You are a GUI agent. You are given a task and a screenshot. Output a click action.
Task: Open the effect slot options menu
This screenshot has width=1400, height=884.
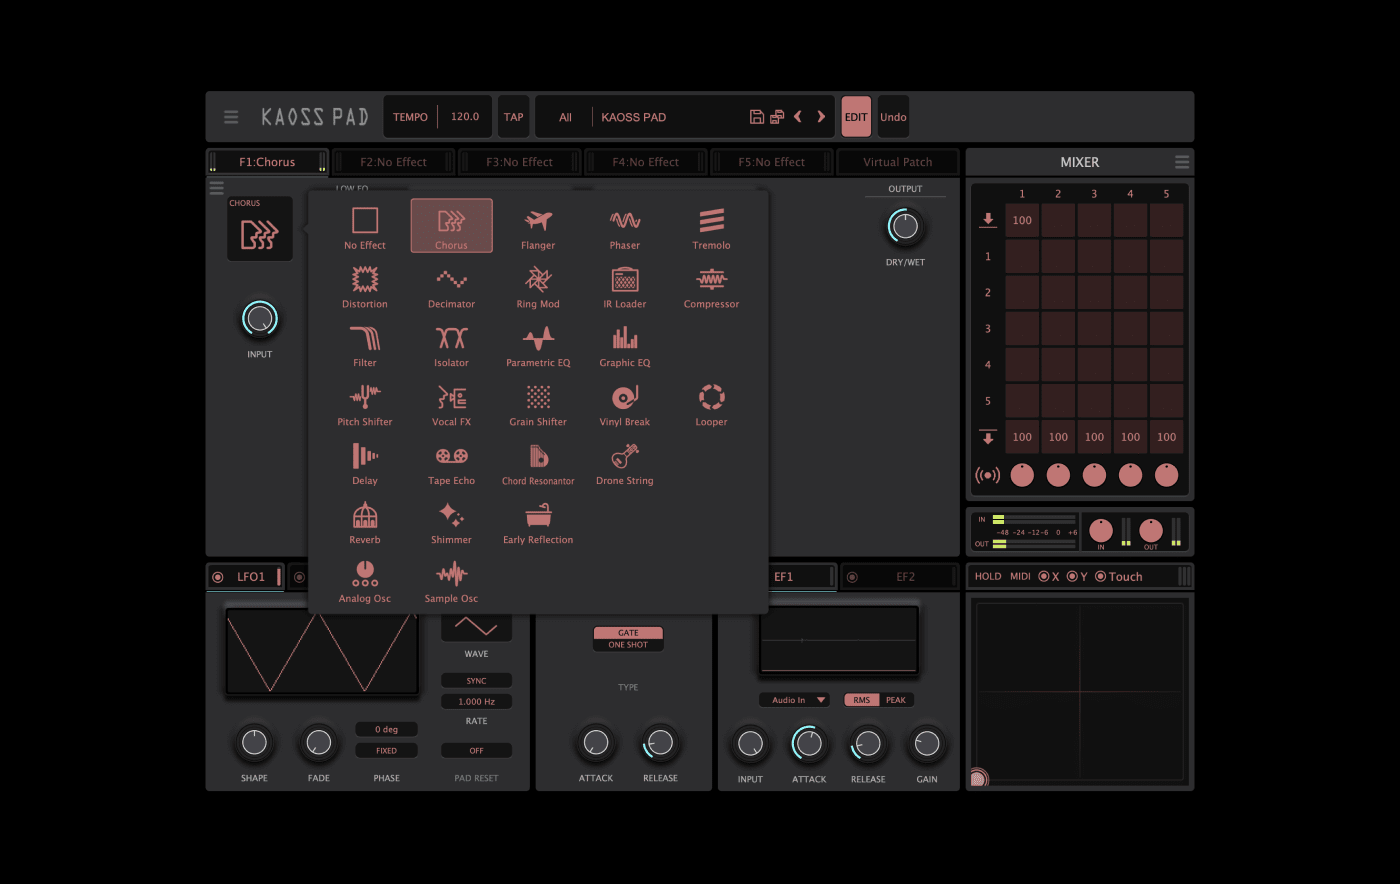click(216, 188)
